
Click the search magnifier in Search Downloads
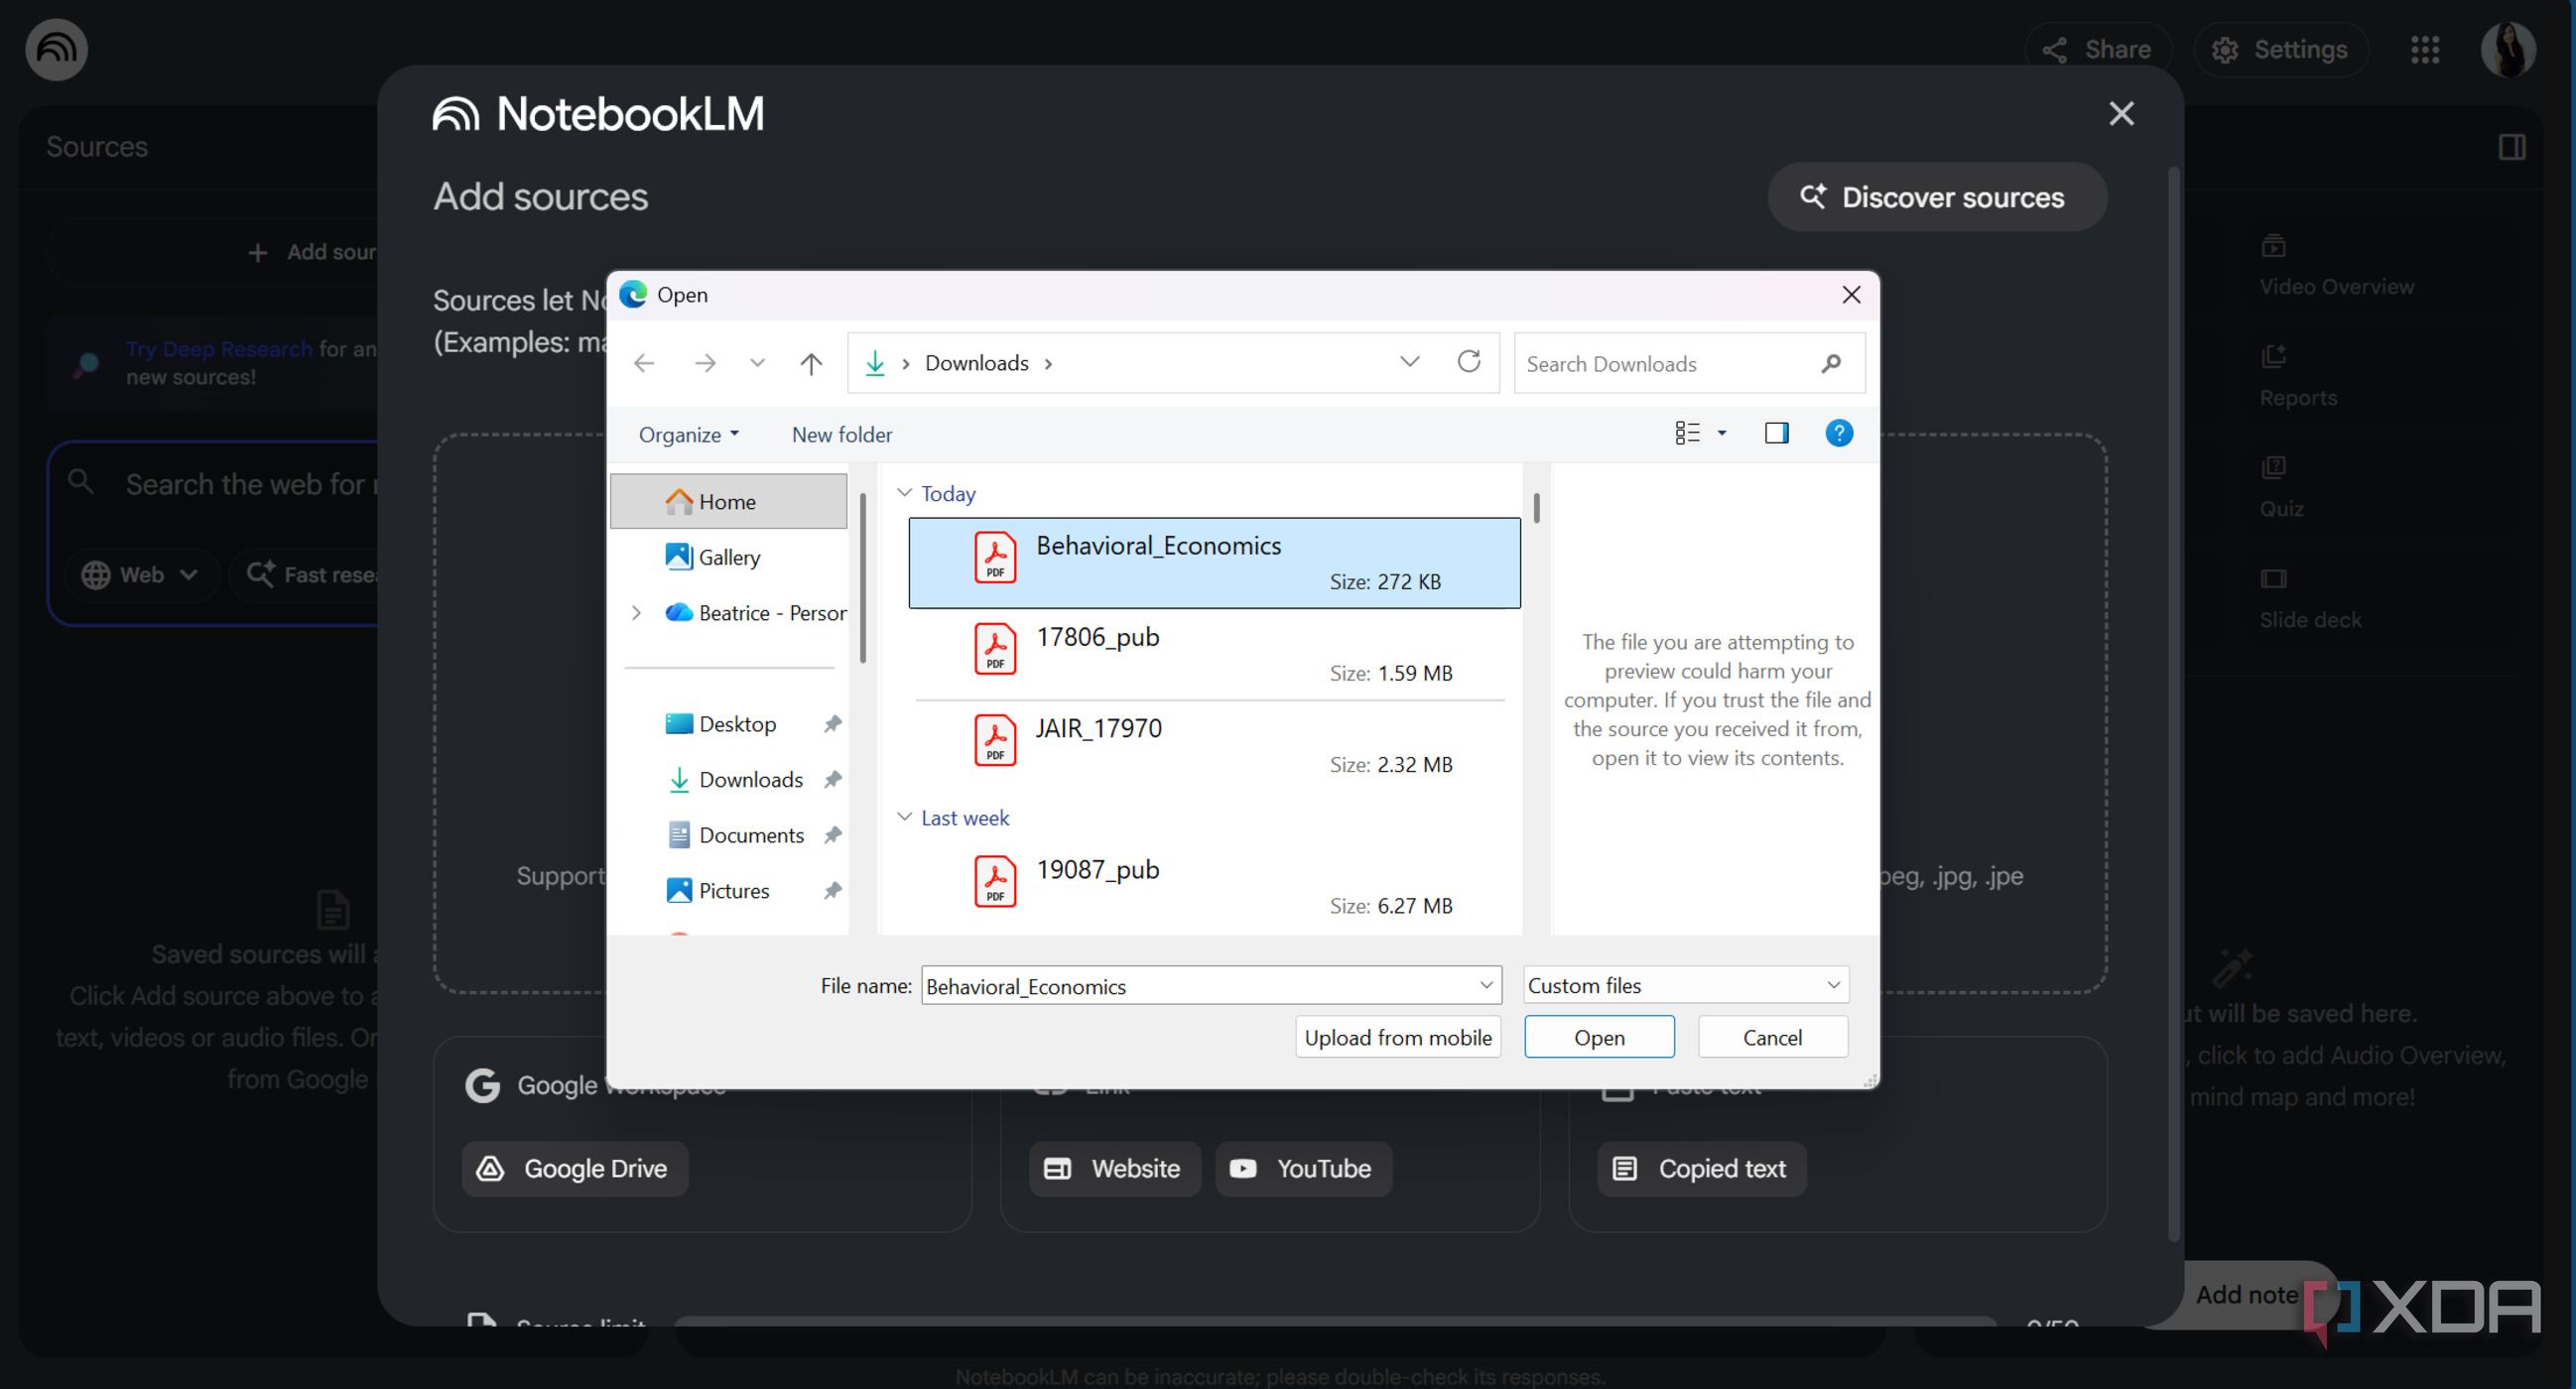1831,364
